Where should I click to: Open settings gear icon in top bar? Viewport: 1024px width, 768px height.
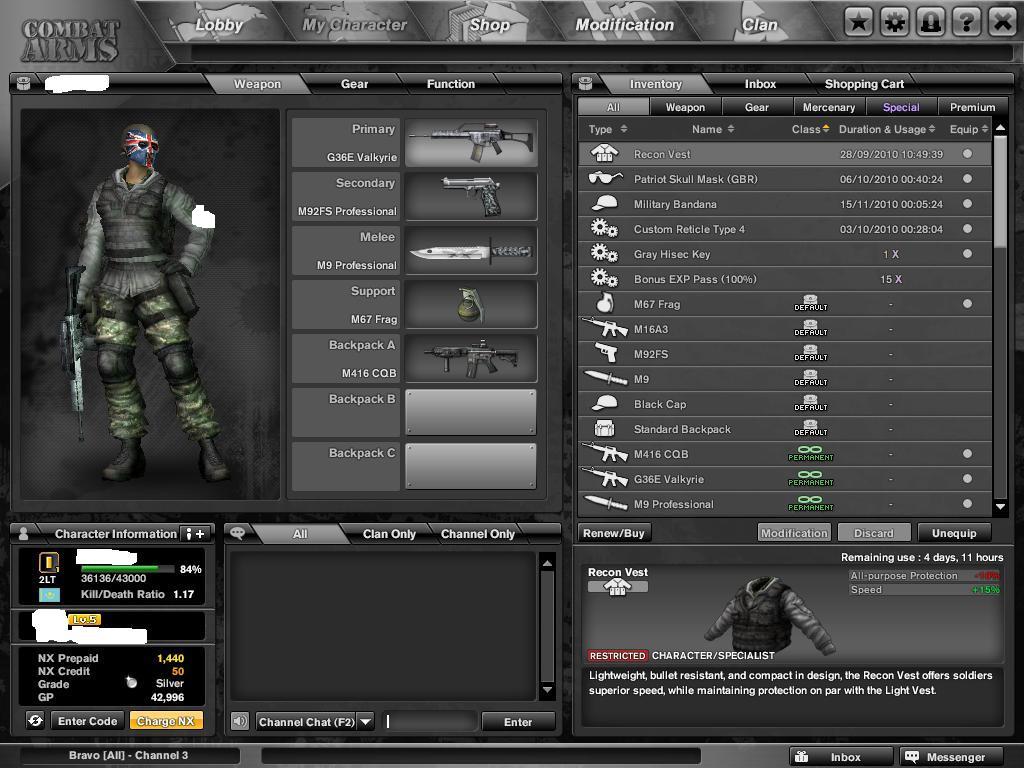point(895,23)
